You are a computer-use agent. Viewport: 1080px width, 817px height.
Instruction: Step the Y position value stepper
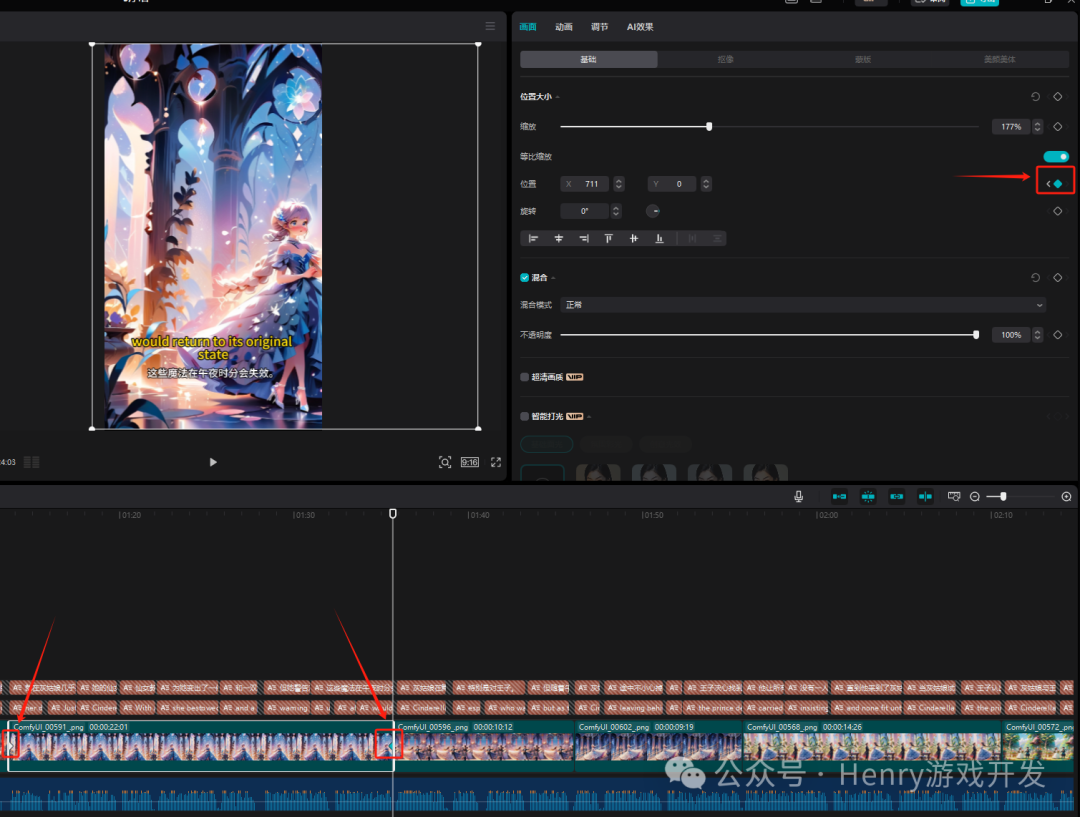[706, 184]
